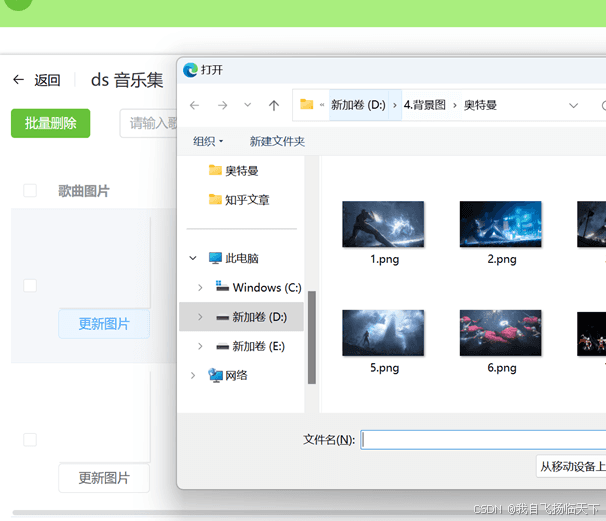Click the navigation pane scrollbar thumb
Screen dimensions: 606x521
[x=312, y=337]
